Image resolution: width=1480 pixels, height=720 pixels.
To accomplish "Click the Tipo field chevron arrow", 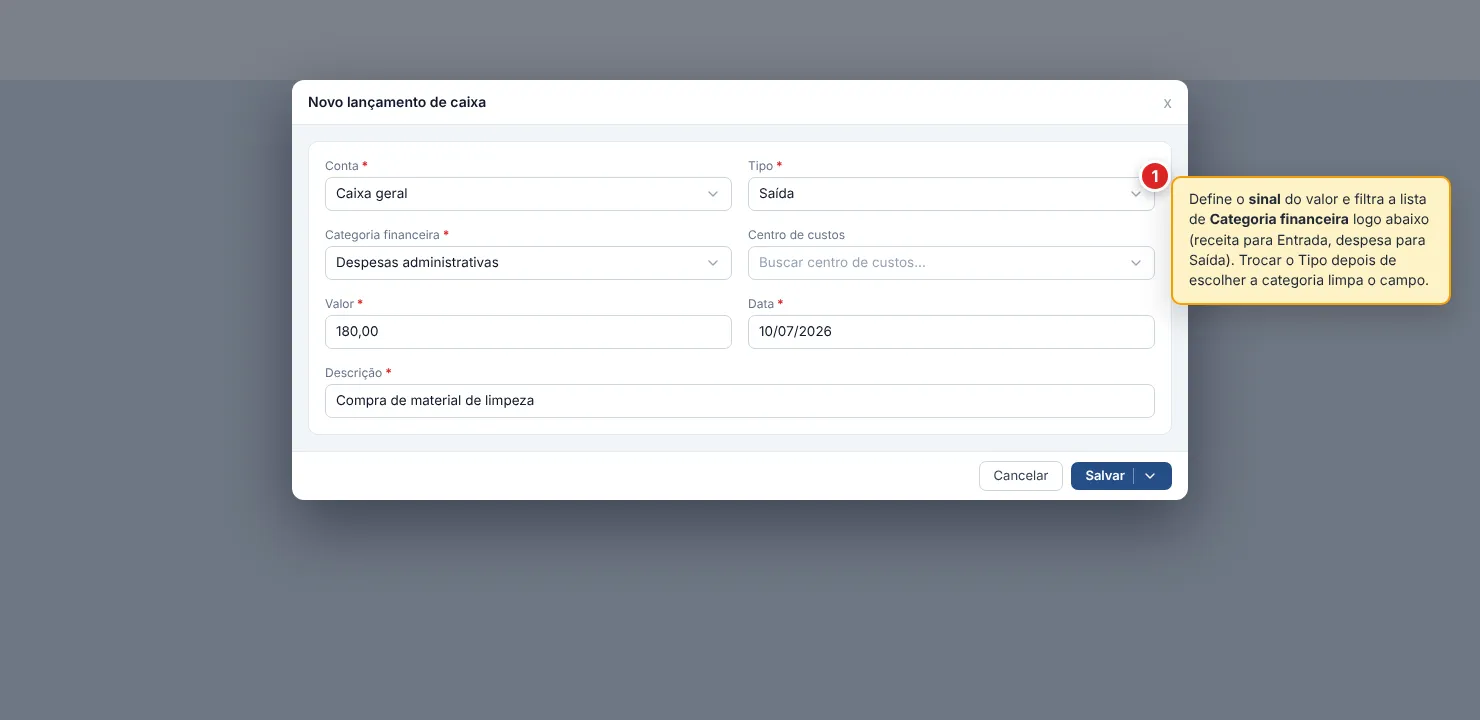I will pos(1136,194).
